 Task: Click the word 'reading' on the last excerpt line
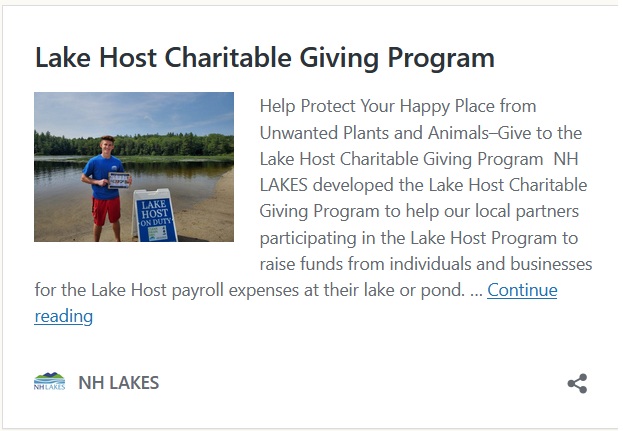(63, 316)
